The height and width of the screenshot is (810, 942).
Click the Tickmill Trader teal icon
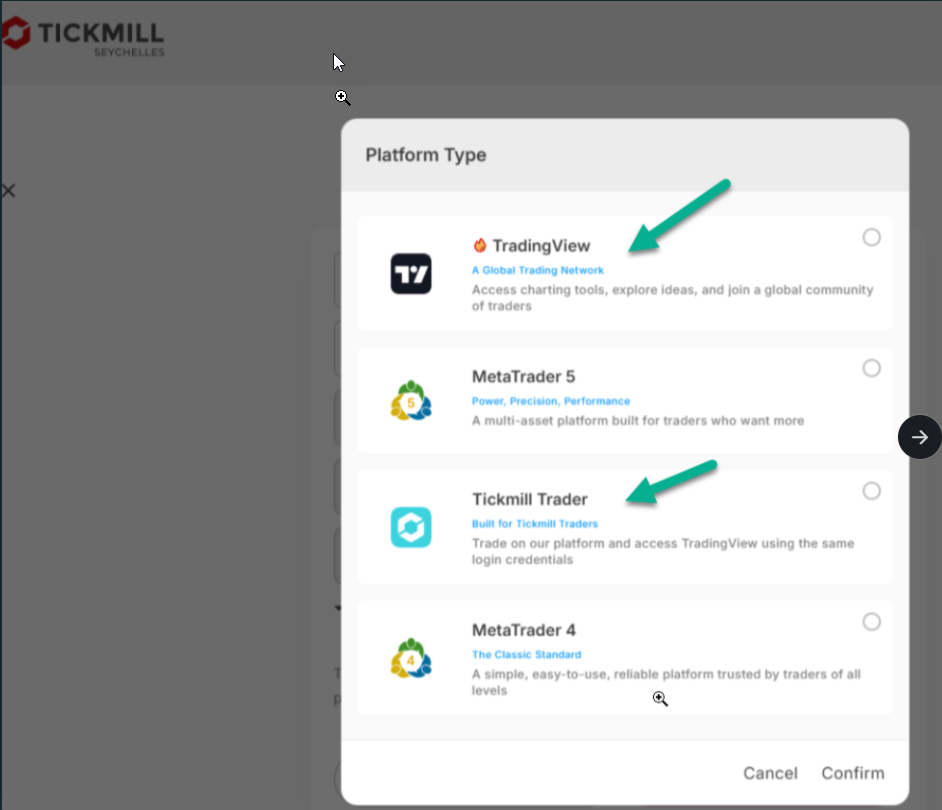[x=411, y=527]
